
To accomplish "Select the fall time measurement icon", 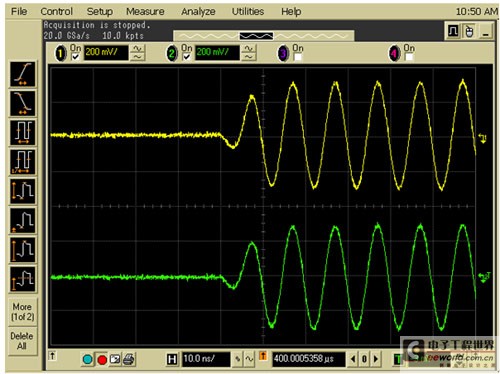I will (23, 103).
